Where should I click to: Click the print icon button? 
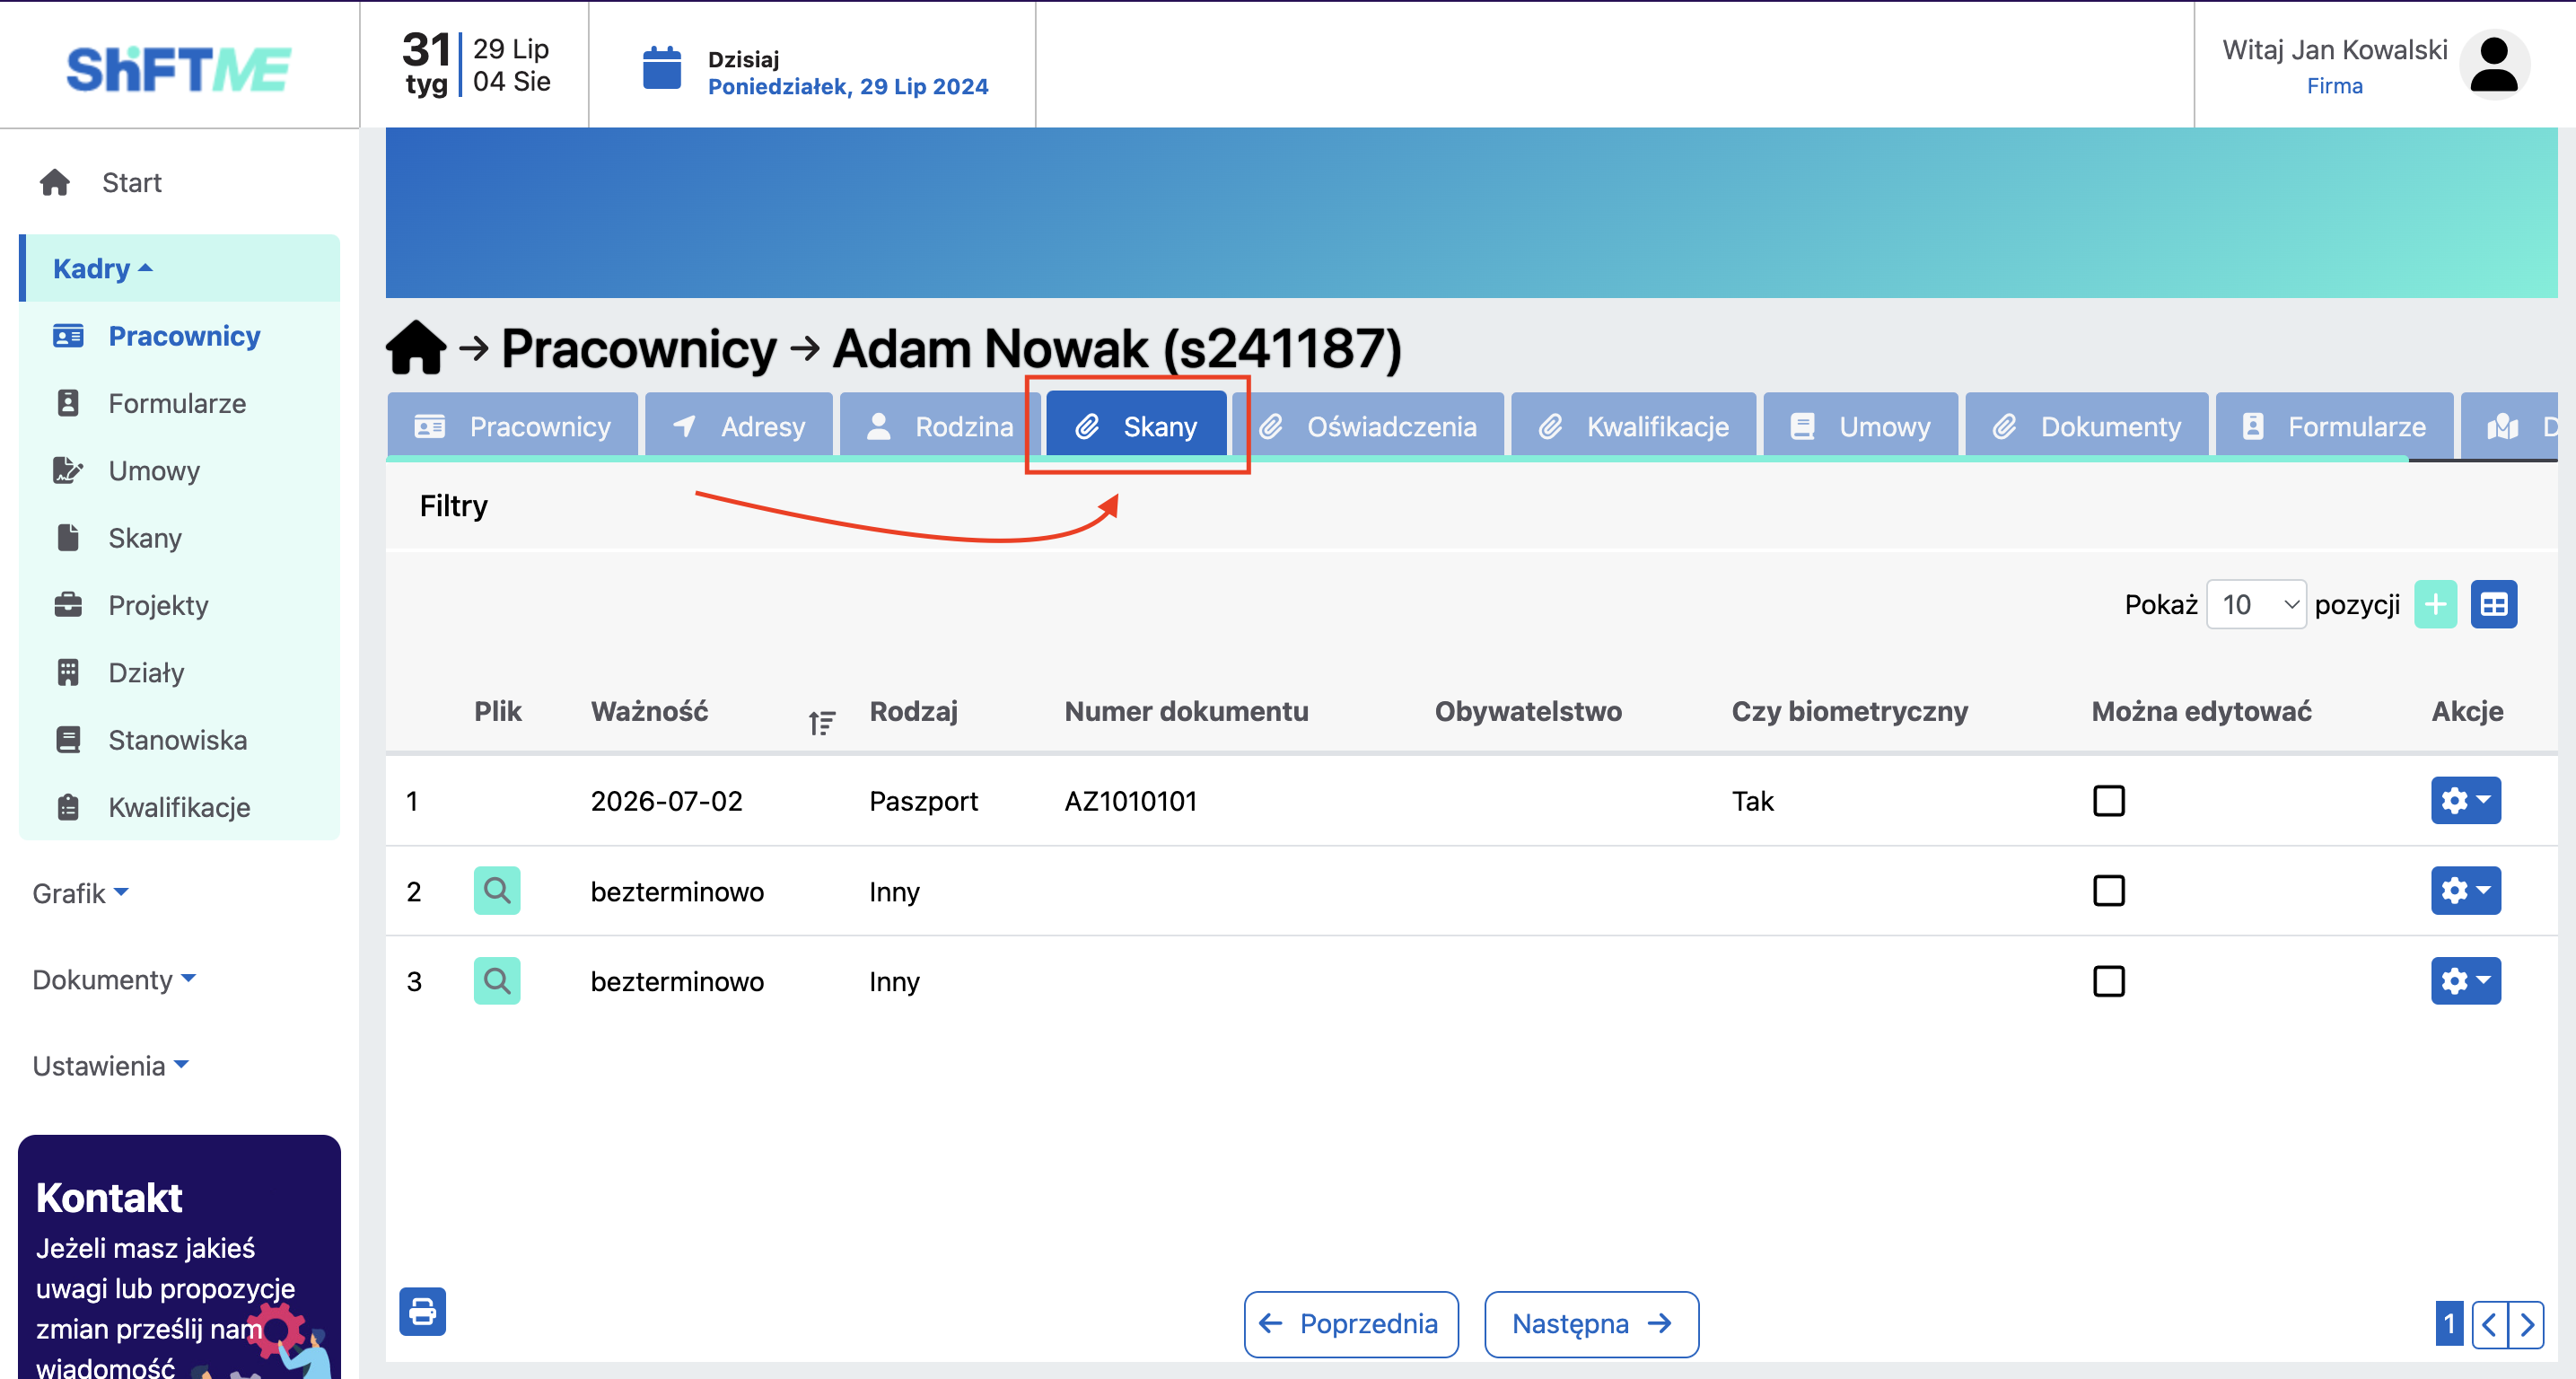click(x=422, y=1311)
